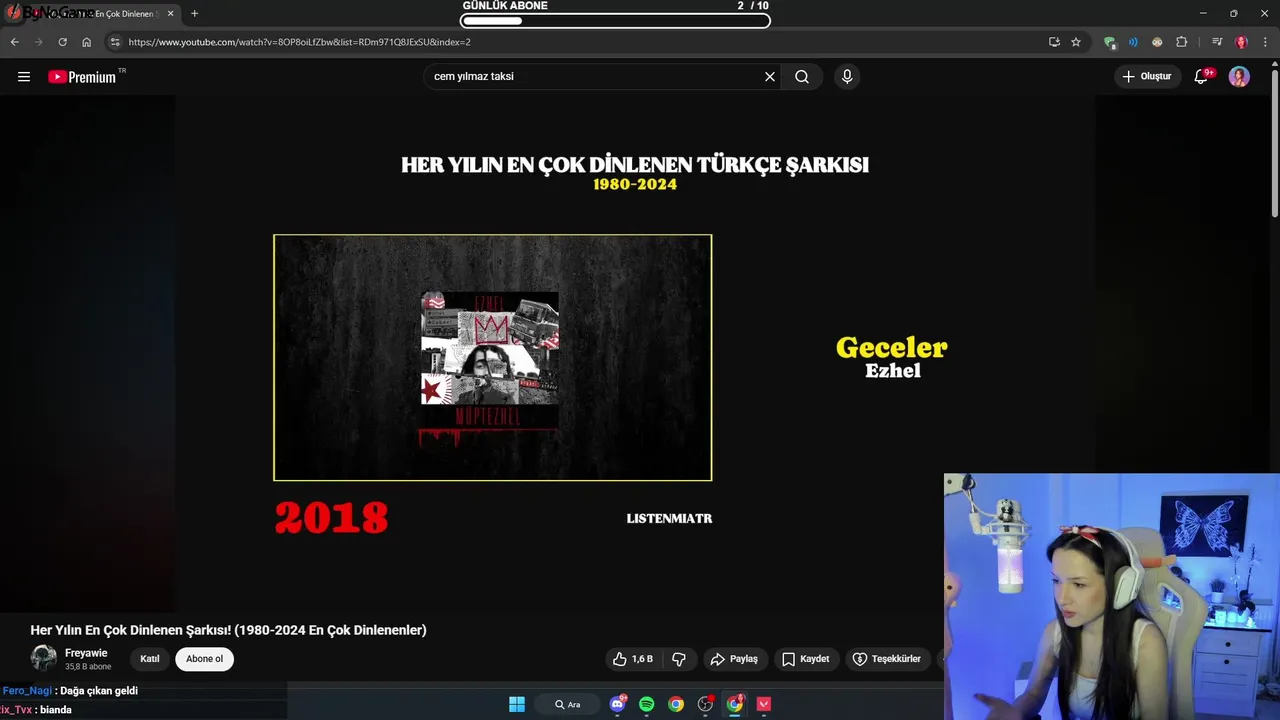
Task: Click the browser address bar URL
Action: [x=299, y=42]
